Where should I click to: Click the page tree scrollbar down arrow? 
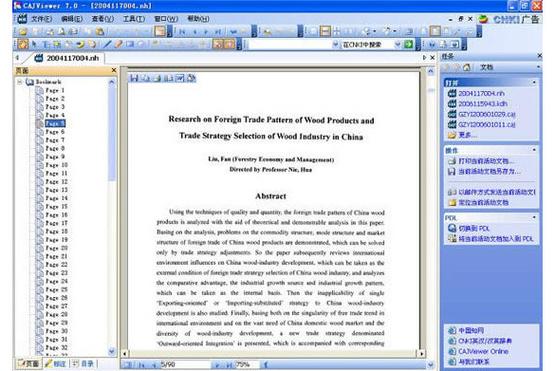pyautogui.click(x=111, y=352)
